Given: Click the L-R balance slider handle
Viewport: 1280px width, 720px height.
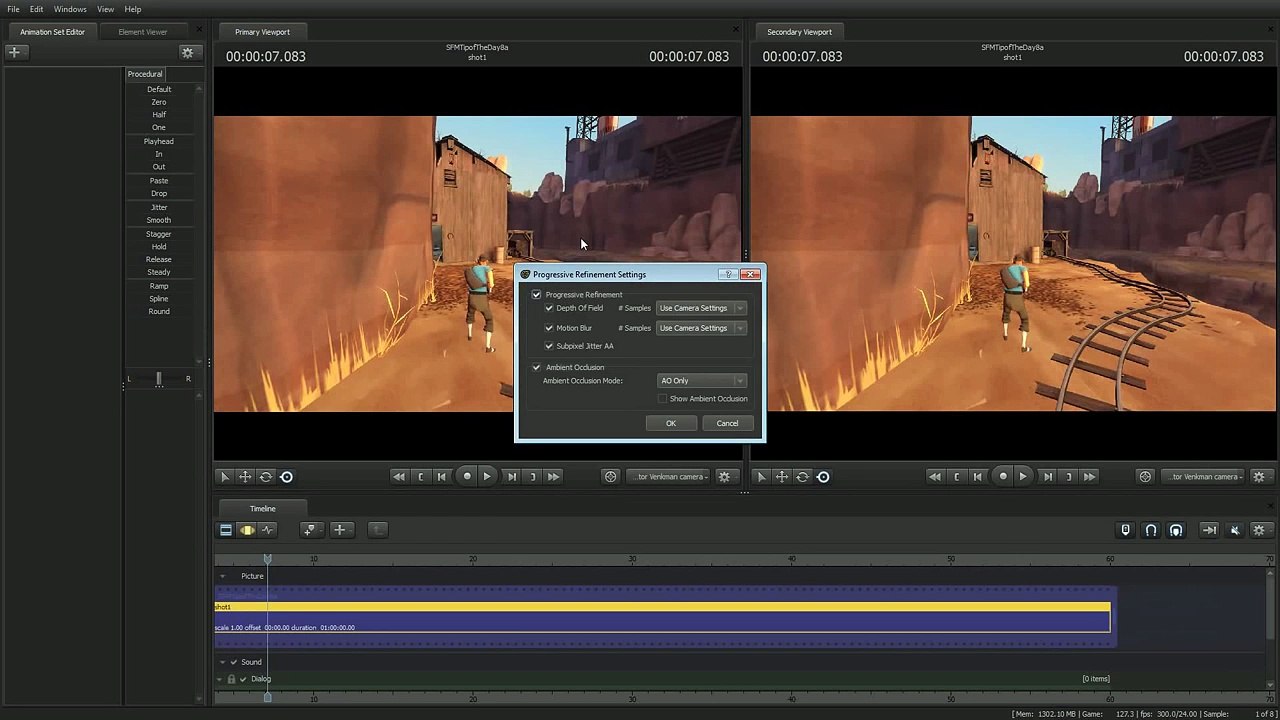Looking at the screenshot, I should tap(158, 379).
